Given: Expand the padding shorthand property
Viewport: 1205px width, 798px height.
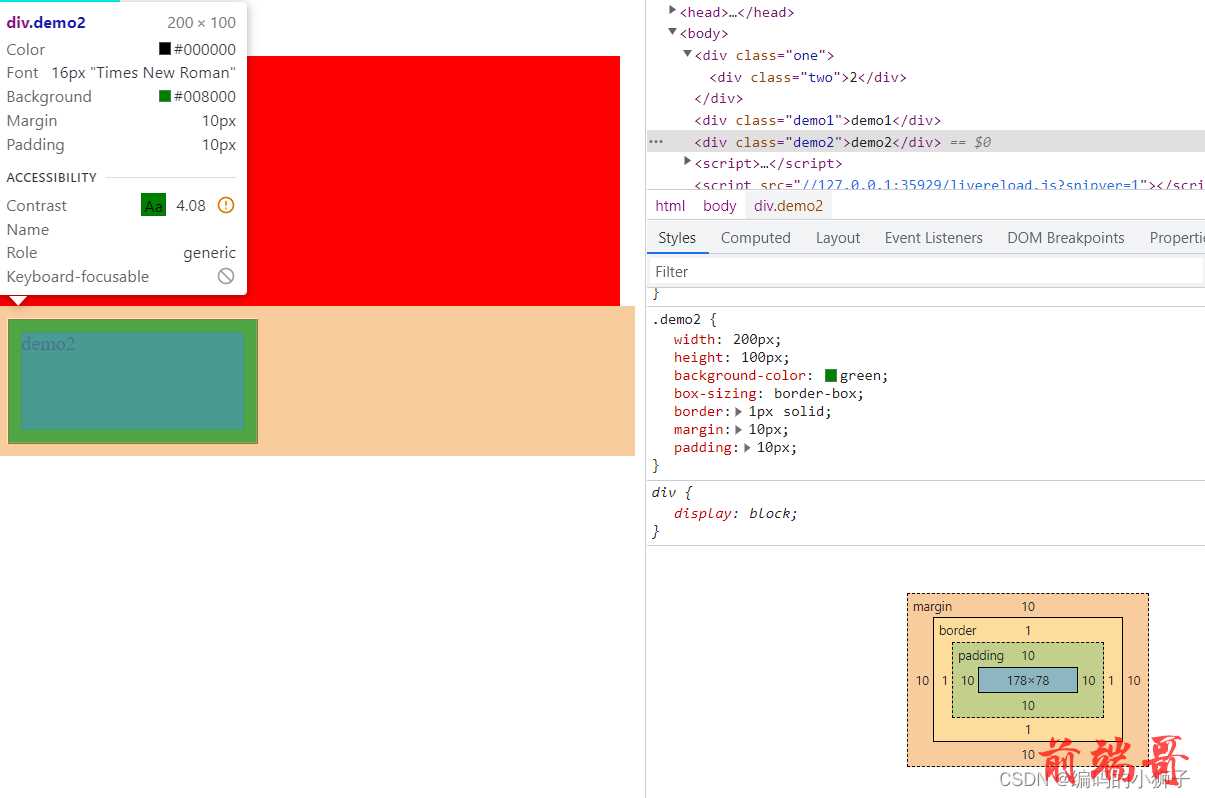Looking at the screenshot, I should coord(747,447).
